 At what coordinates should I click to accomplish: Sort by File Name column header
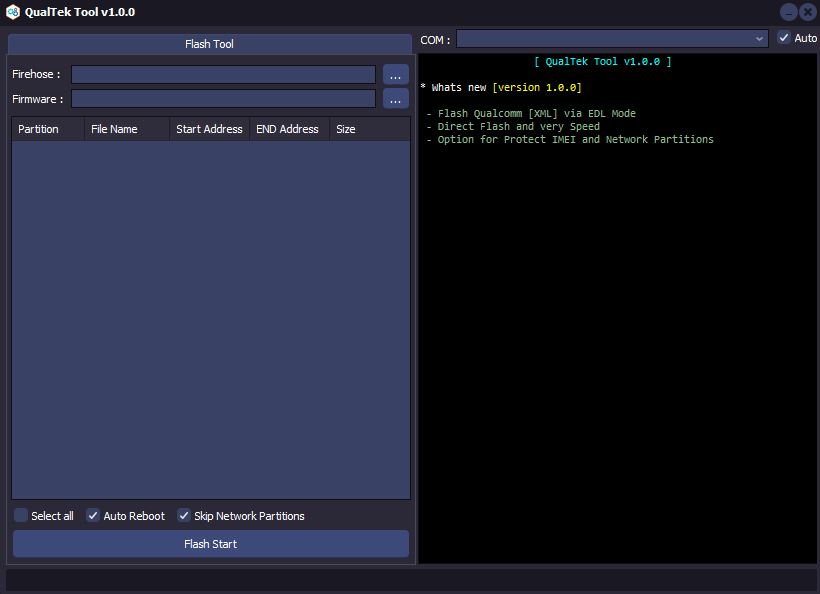tap(127, 129)
